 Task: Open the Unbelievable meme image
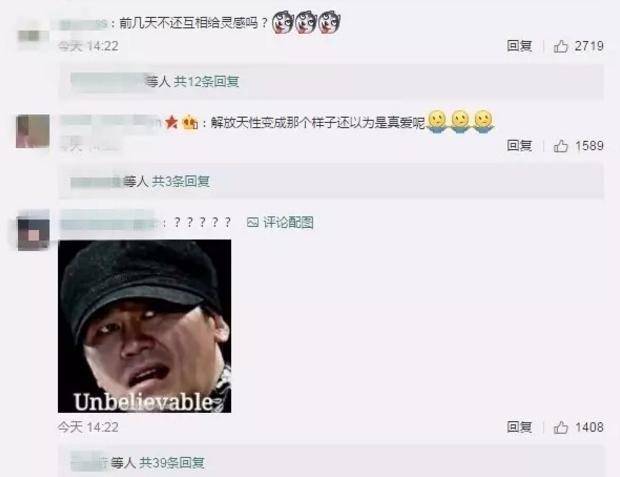pyautogui.click(x=145, y=326)
